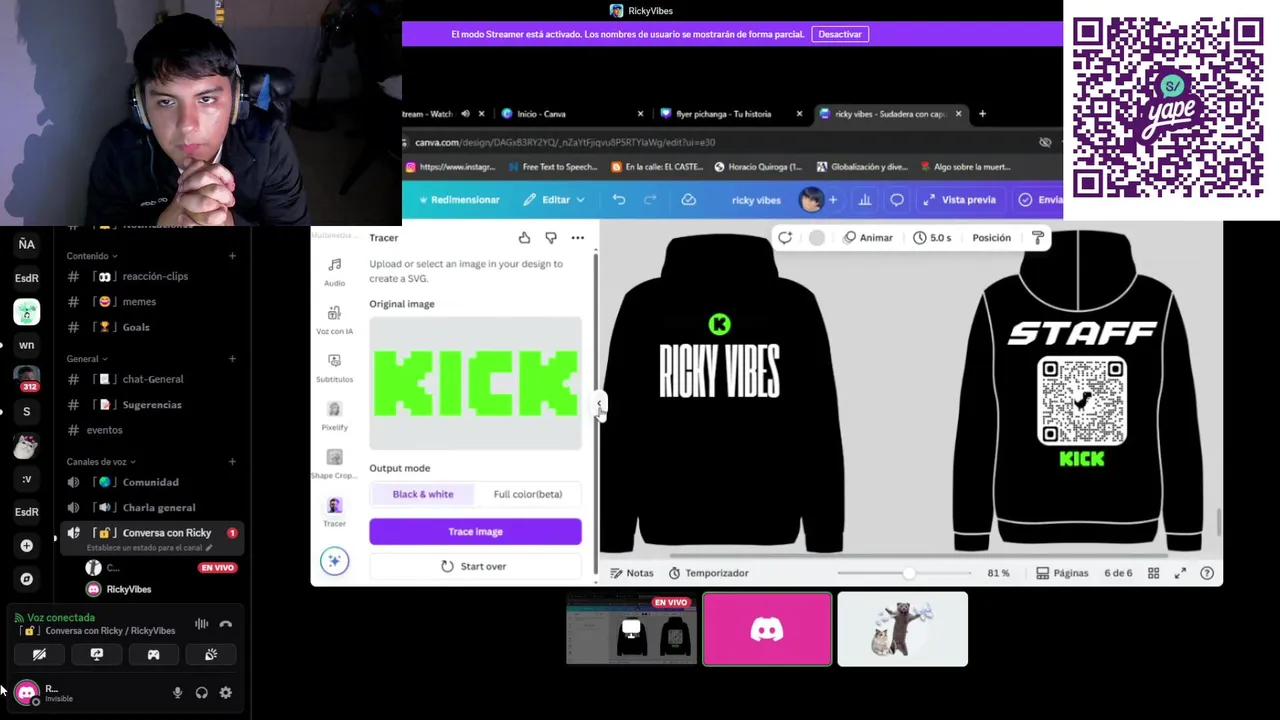
Task: Click Trace image button
Action: tap(475, 532)
